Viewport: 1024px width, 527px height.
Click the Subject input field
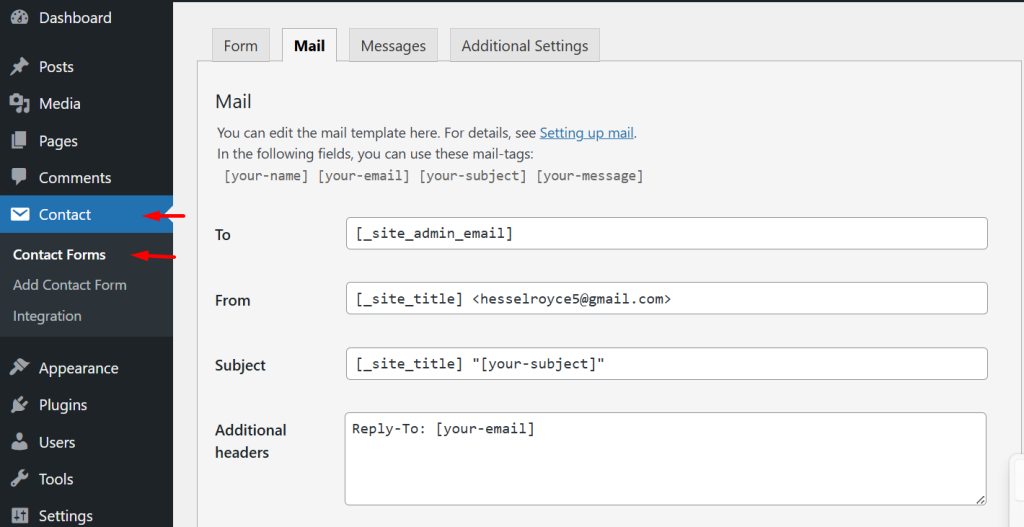666,364
